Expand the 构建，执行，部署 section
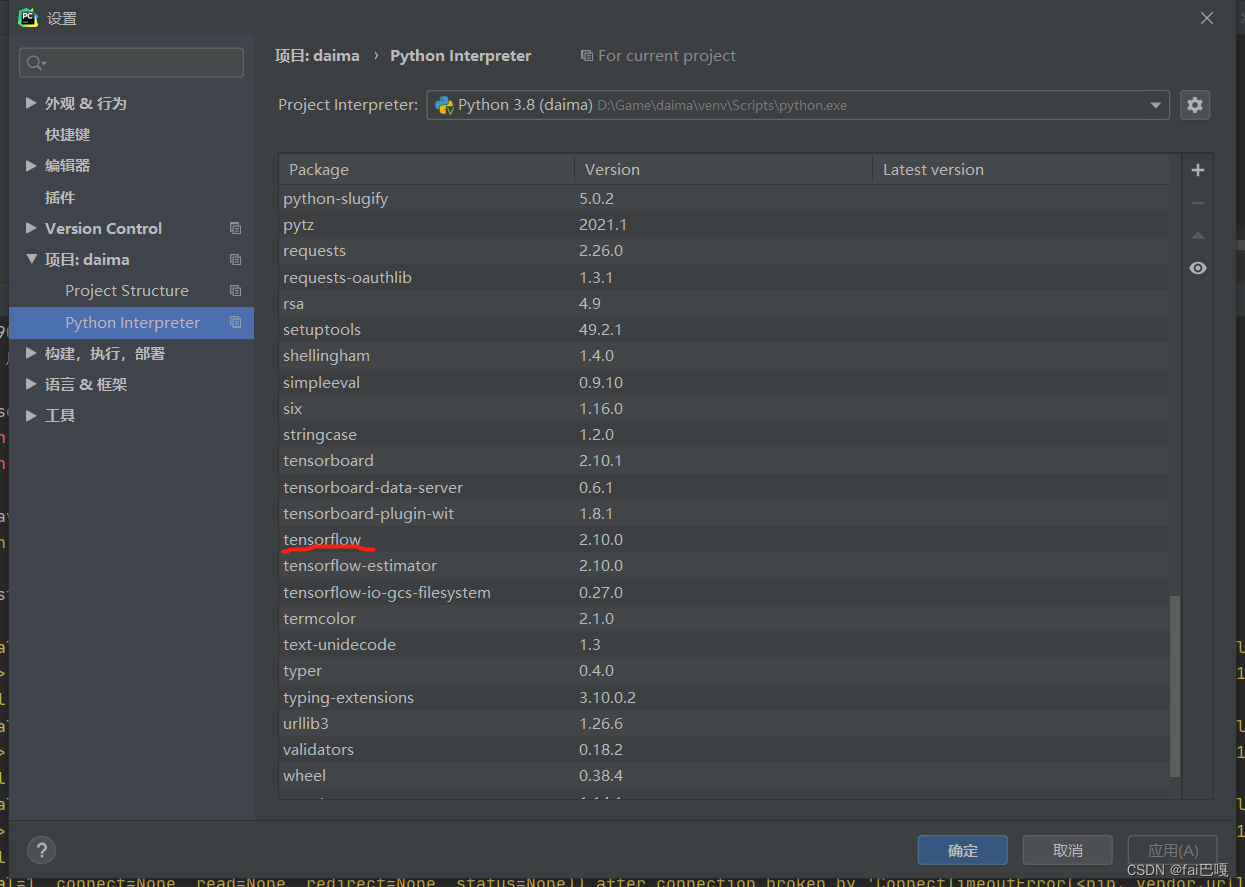Screen dimensions: 1245x887 tap(32, 353)
